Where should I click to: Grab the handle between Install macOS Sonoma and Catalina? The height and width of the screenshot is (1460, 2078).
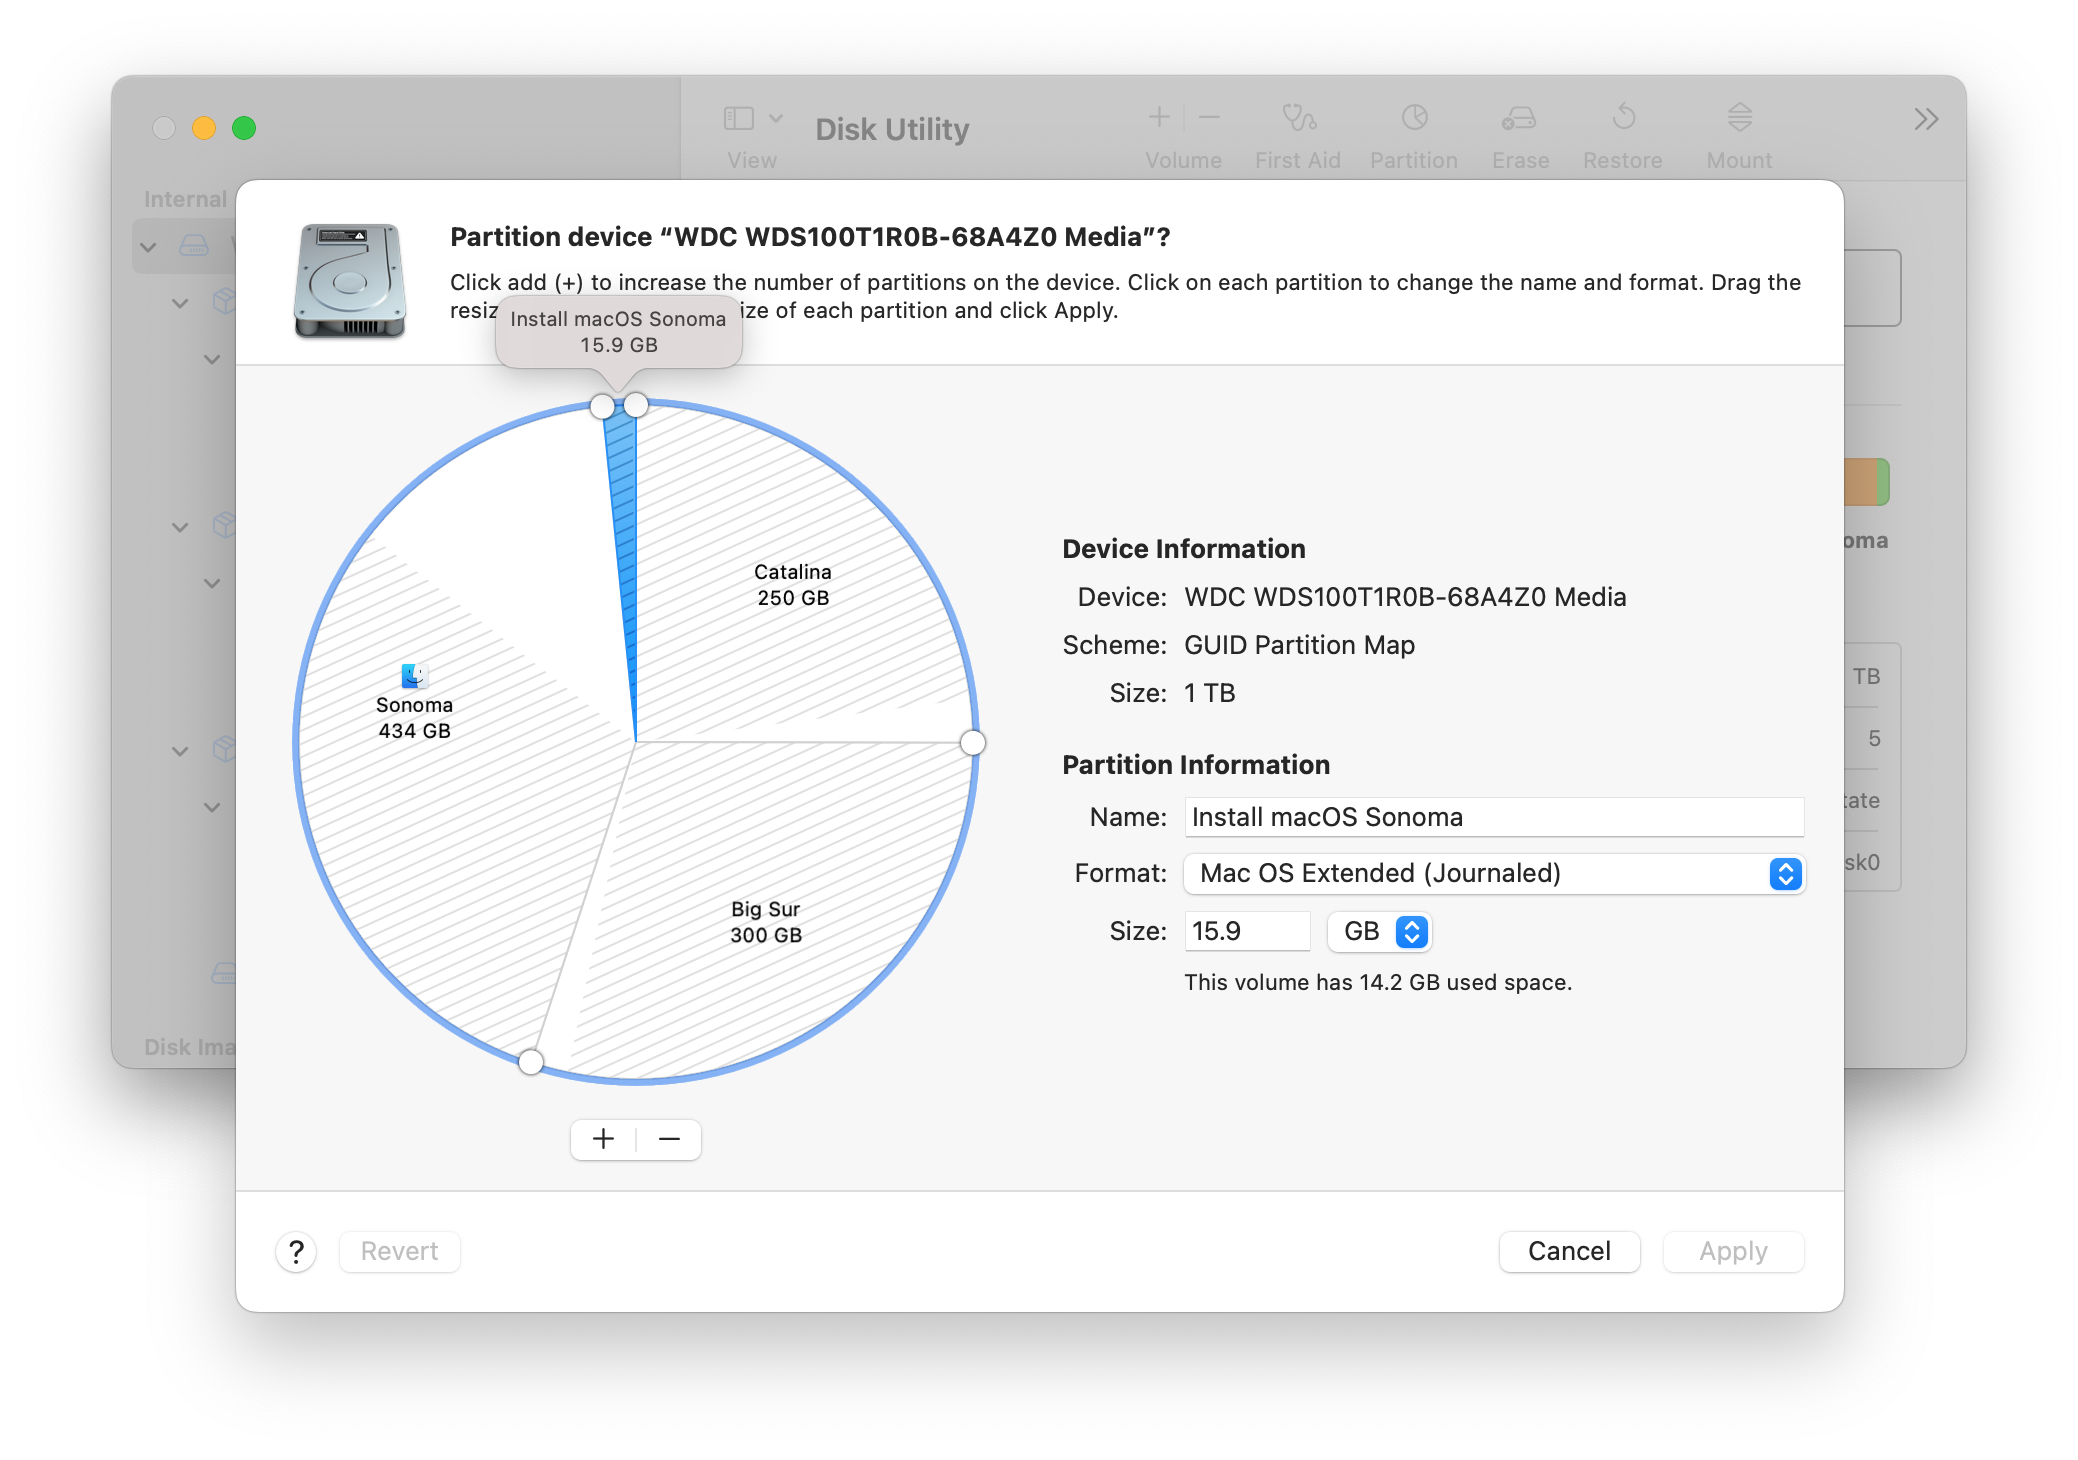click(636, 405)
